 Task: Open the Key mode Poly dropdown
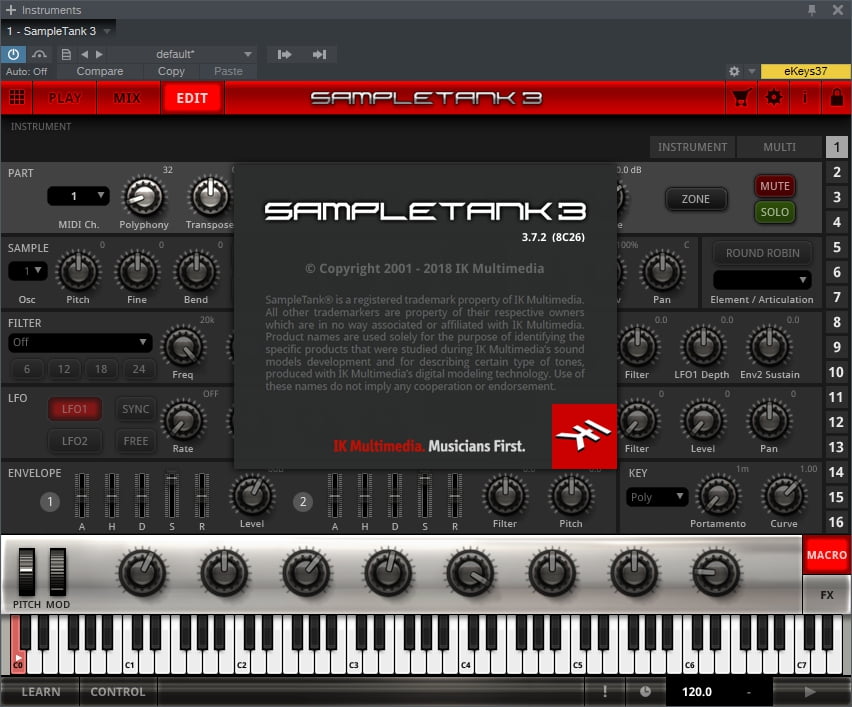(x=657, y=497)
